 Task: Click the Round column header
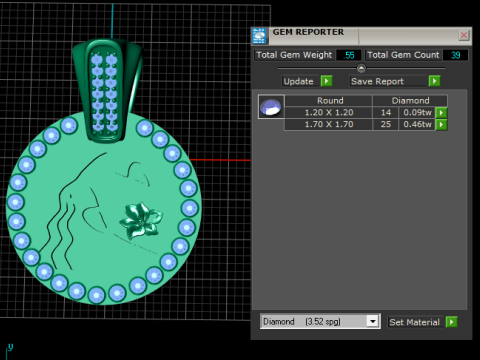click(x=329, y=101)
